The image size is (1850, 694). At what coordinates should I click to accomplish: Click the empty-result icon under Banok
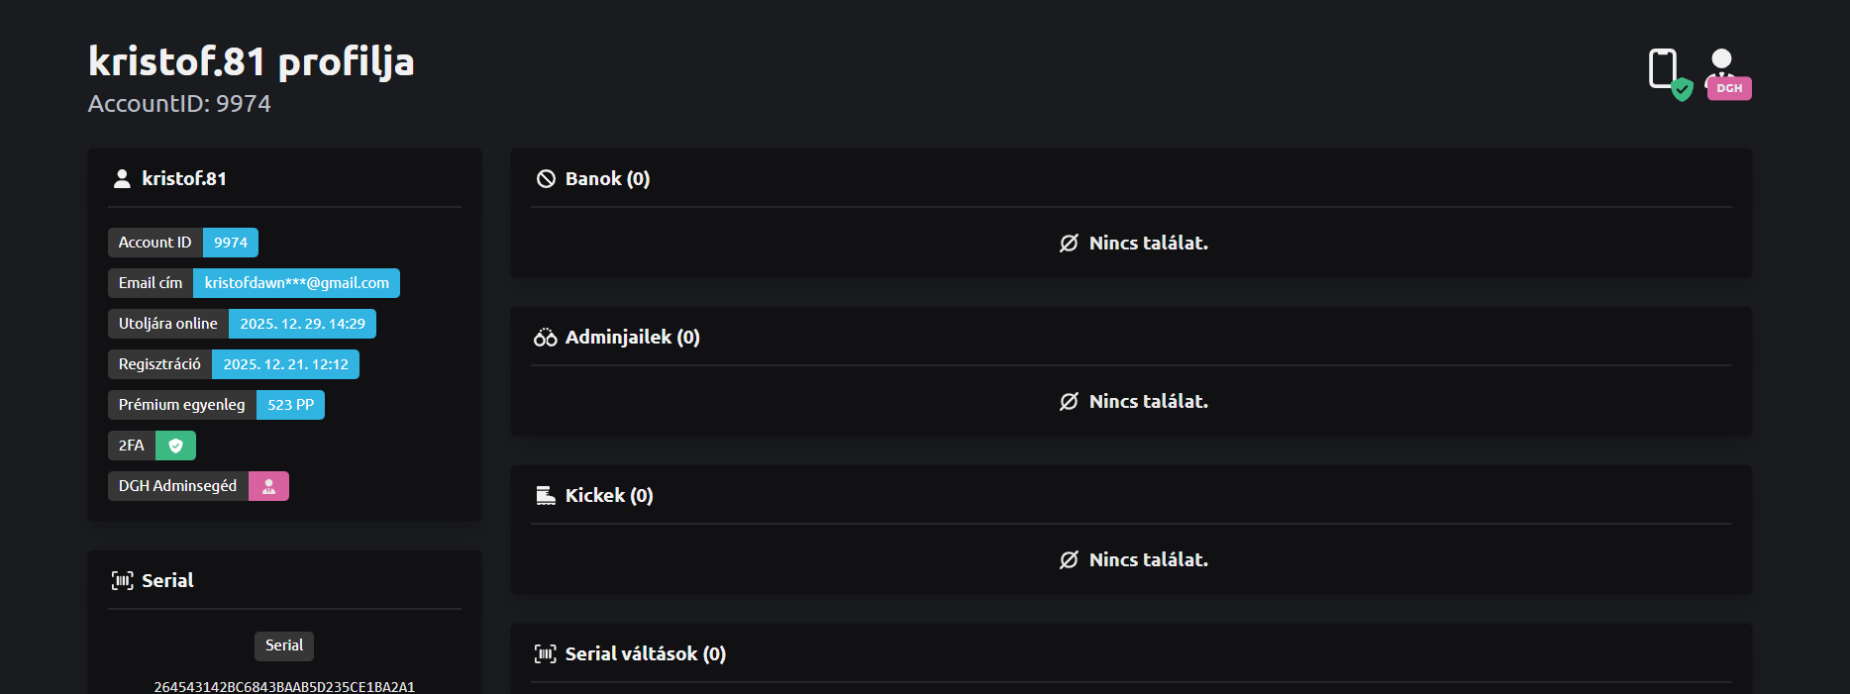[x=1069, y=243]
